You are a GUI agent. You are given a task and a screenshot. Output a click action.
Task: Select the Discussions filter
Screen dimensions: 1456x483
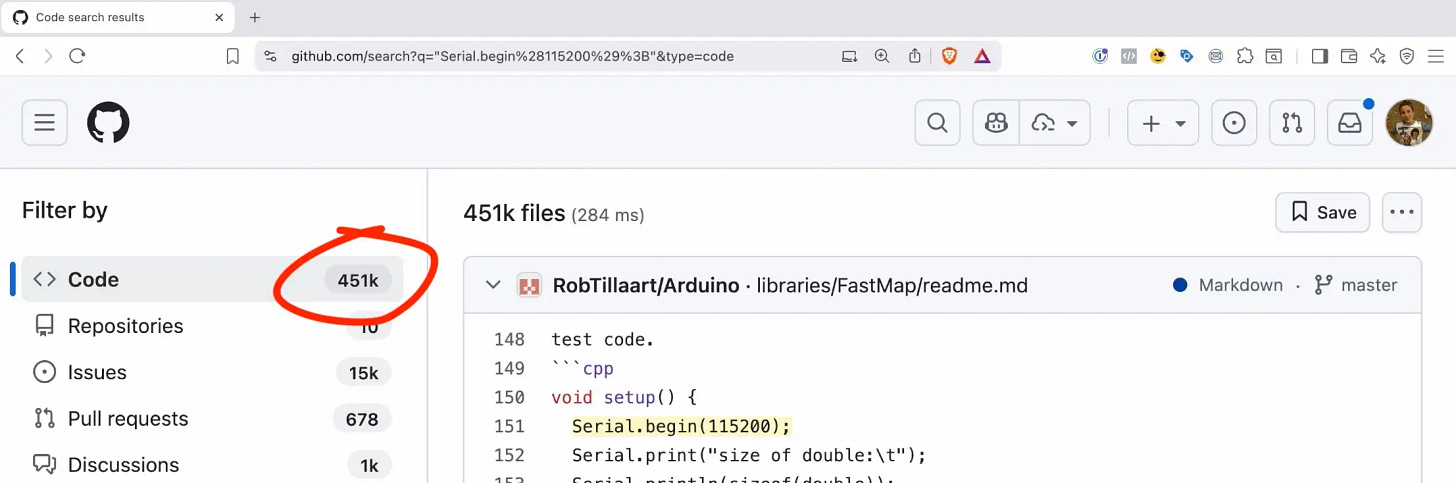[212, 465]
